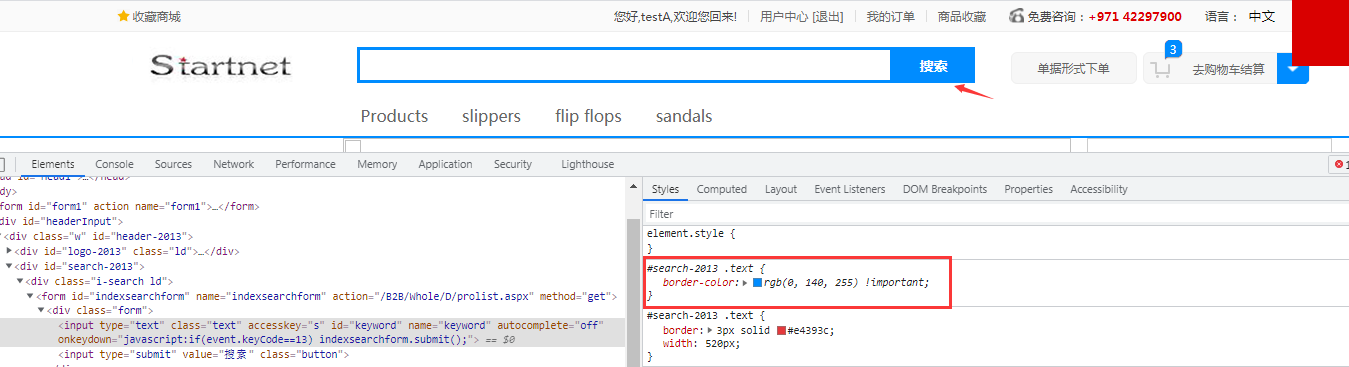The image size is (1349, 367).
Task: Click the phone icon next to 免费咨询
Action: [x=1017, y=16]
